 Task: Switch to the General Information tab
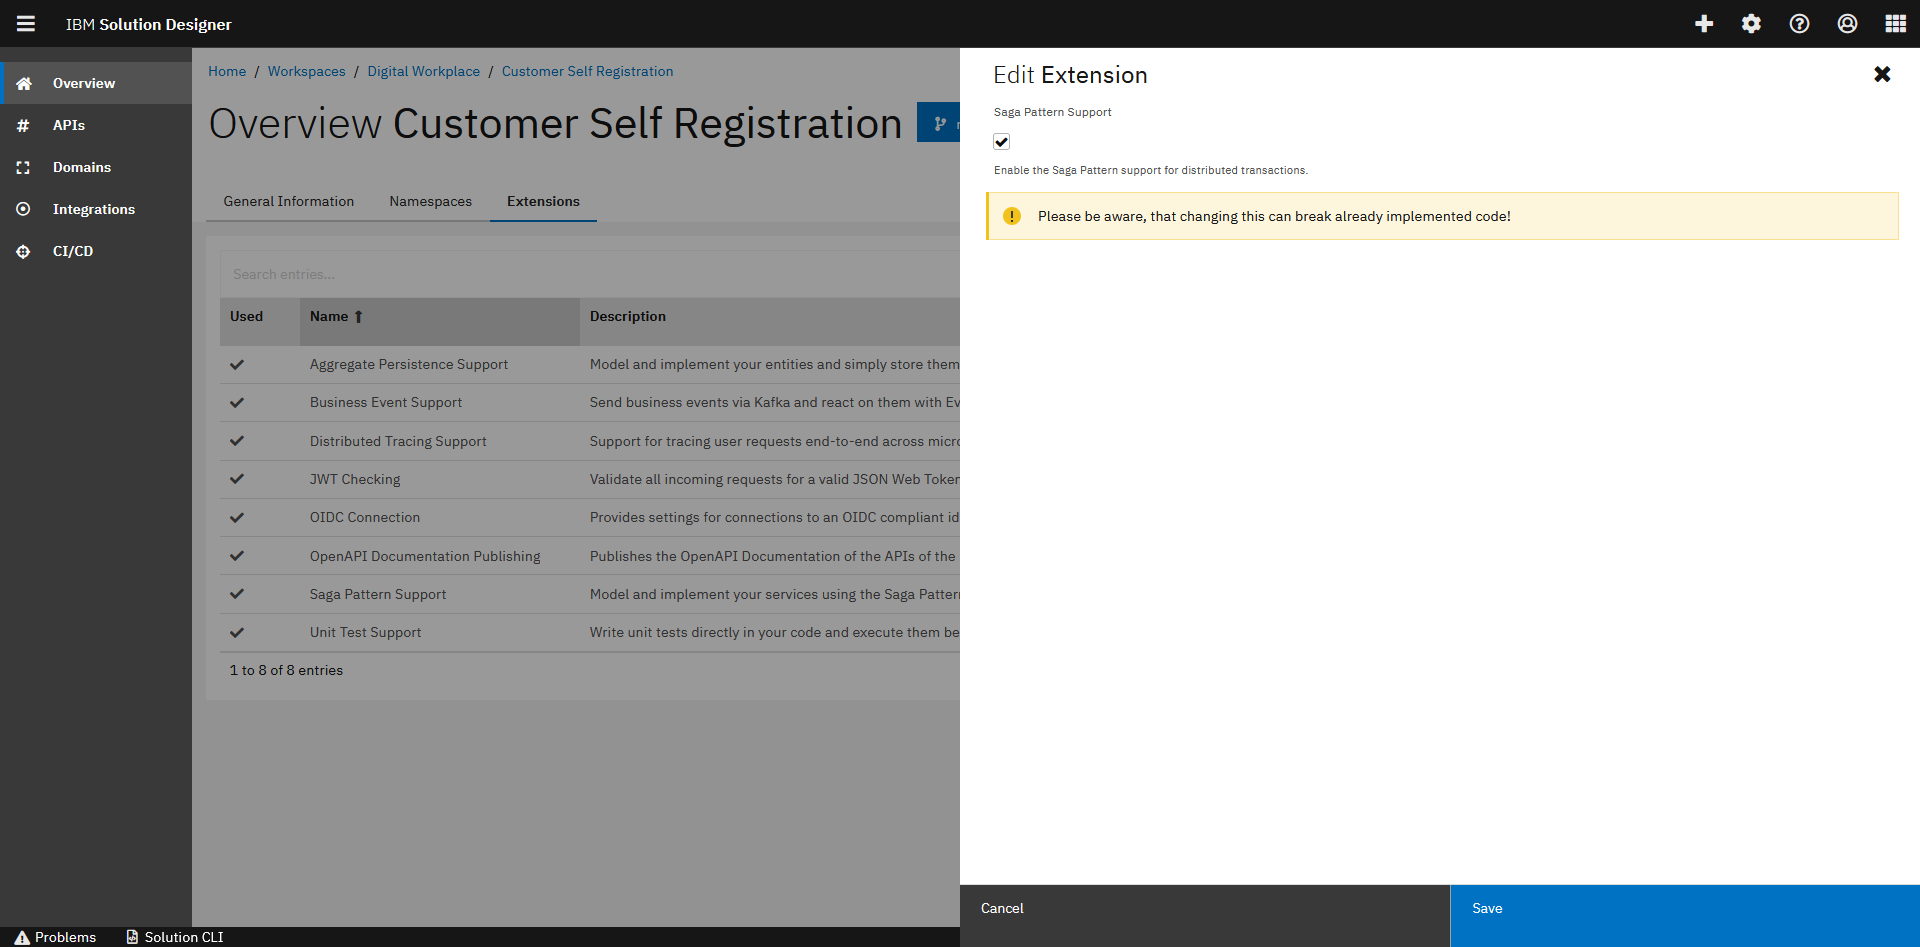pos(288,201)
